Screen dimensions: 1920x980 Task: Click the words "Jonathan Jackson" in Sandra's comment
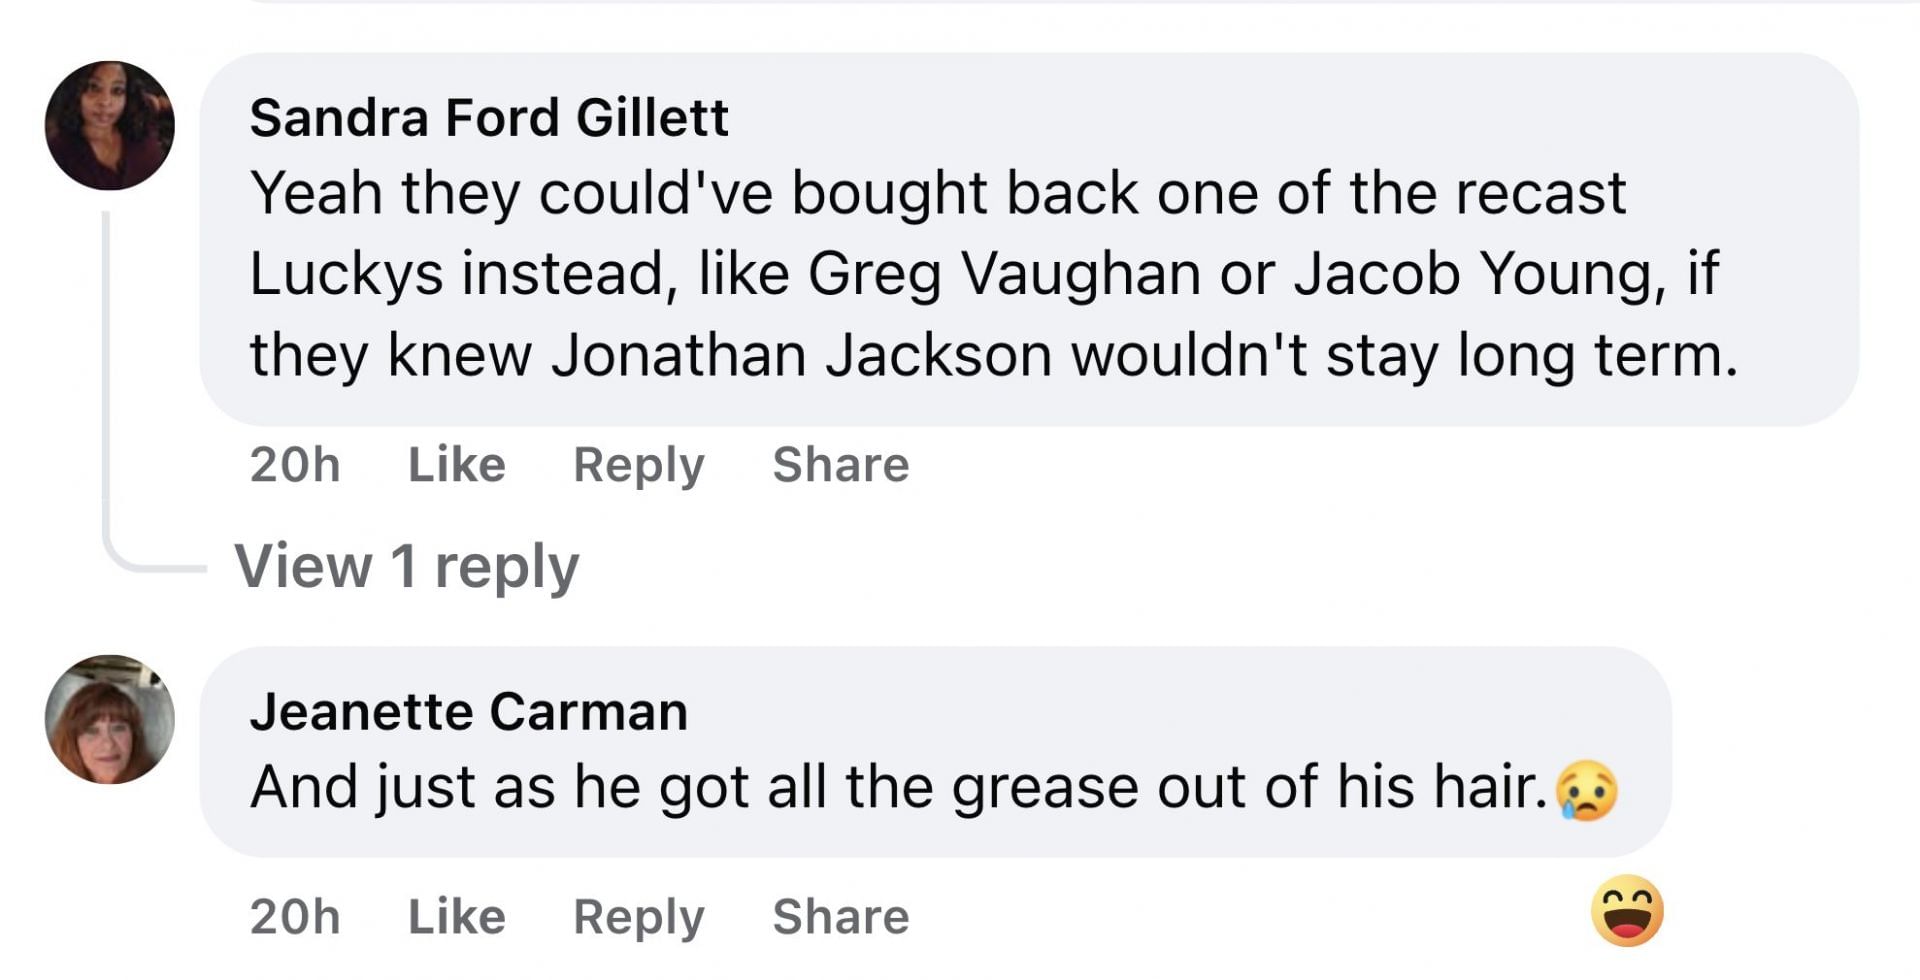(x=800, y=355)
